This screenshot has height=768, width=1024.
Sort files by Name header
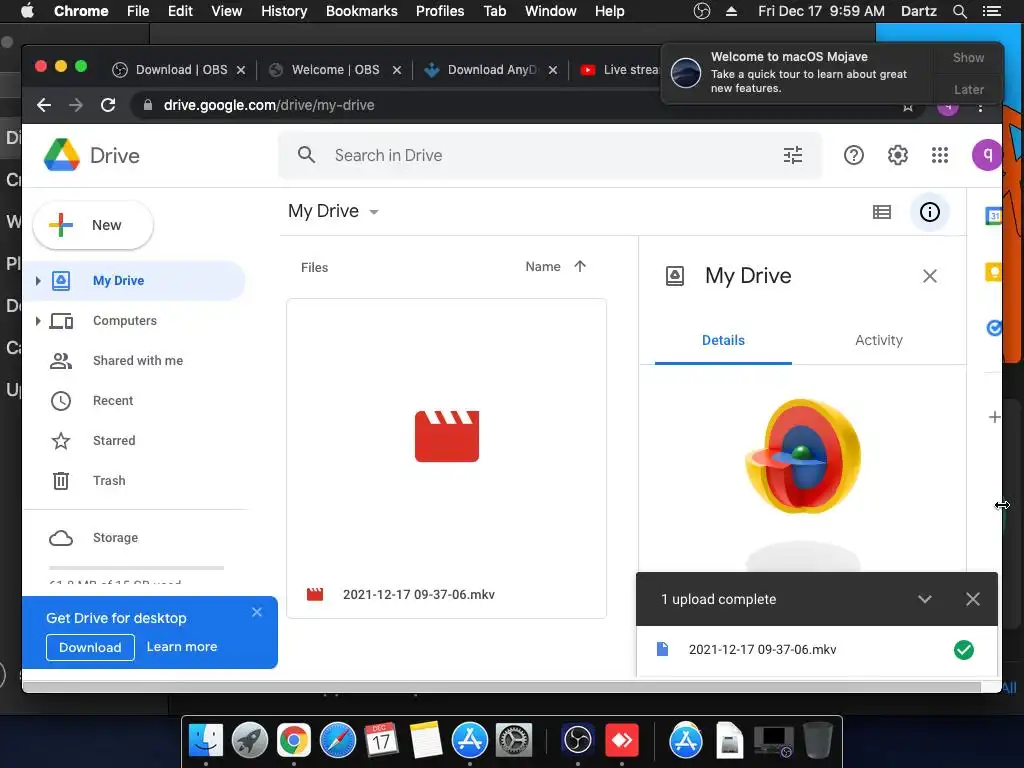pos(543,266)
